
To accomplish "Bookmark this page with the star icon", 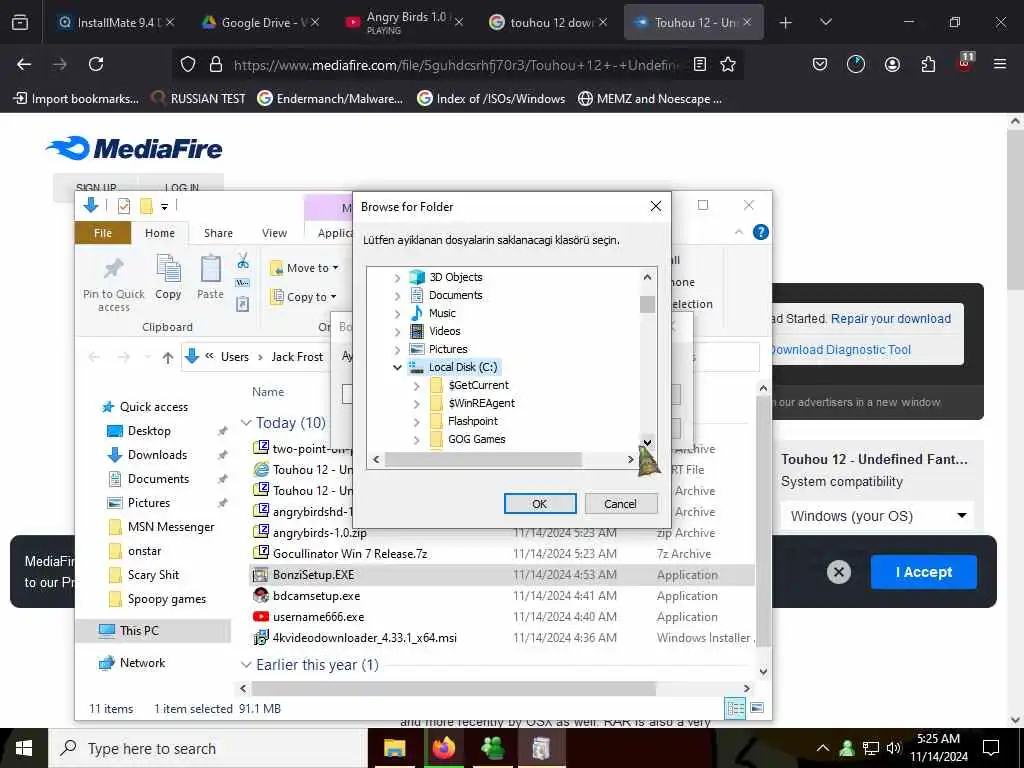I will coord(728,64).
